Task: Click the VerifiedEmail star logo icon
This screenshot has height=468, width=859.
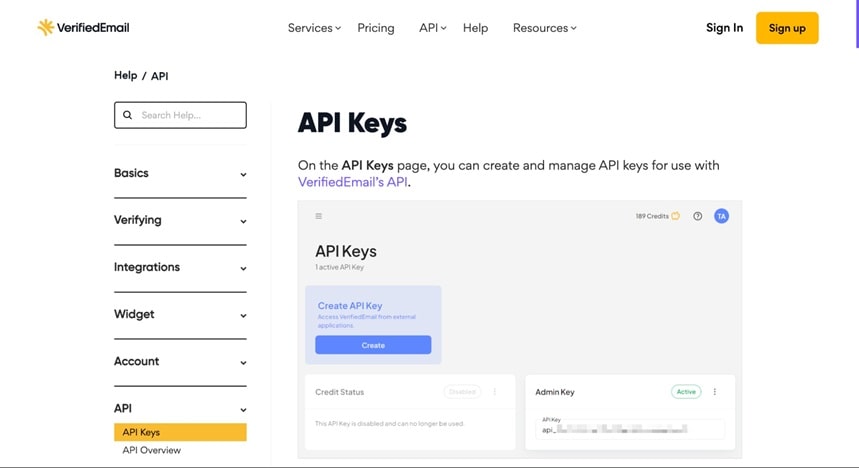Action: tap(45, 27)
